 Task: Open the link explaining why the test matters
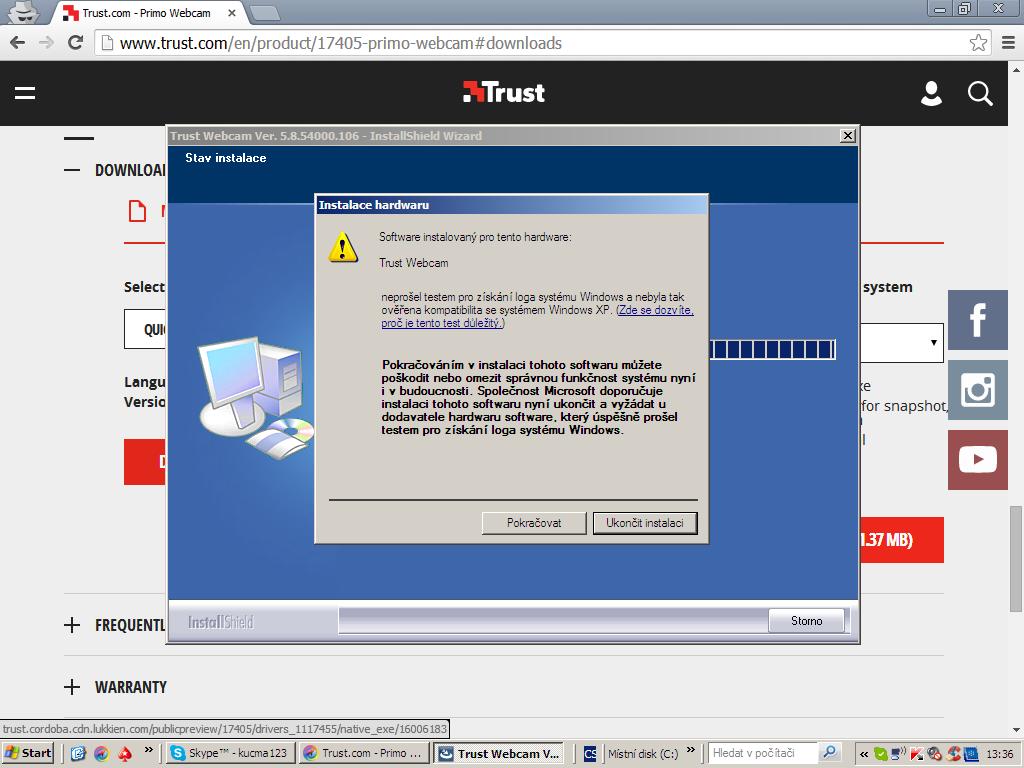pyautogui.click(x=537, y=316)
